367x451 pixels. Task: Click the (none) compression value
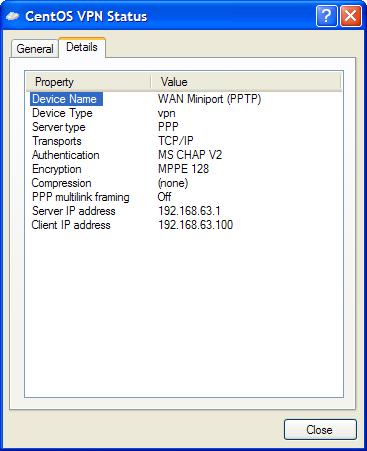click(x=173, y=183)
